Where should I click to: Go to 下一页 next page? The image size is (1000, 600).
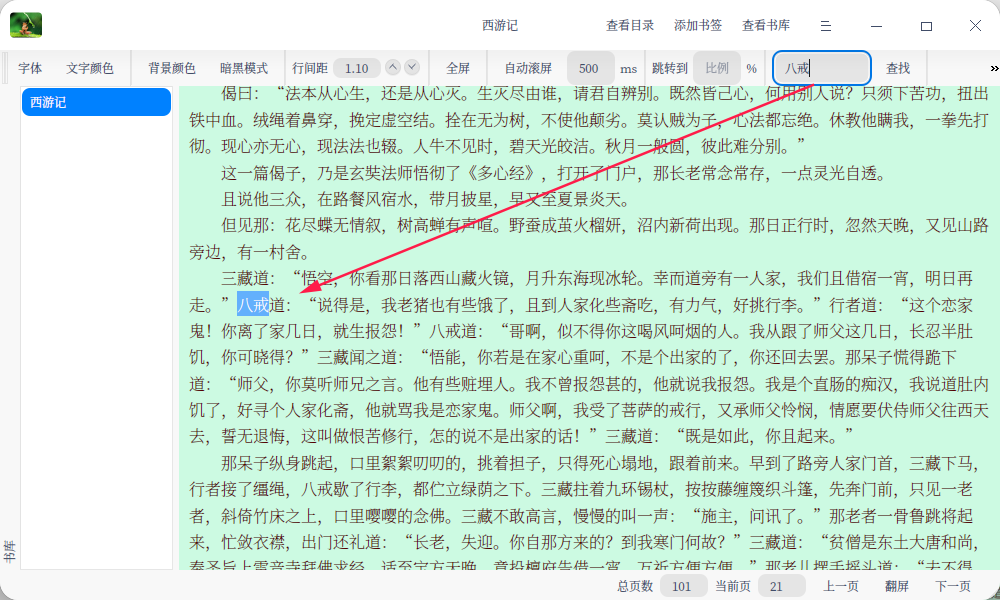[x=953, y=586]
